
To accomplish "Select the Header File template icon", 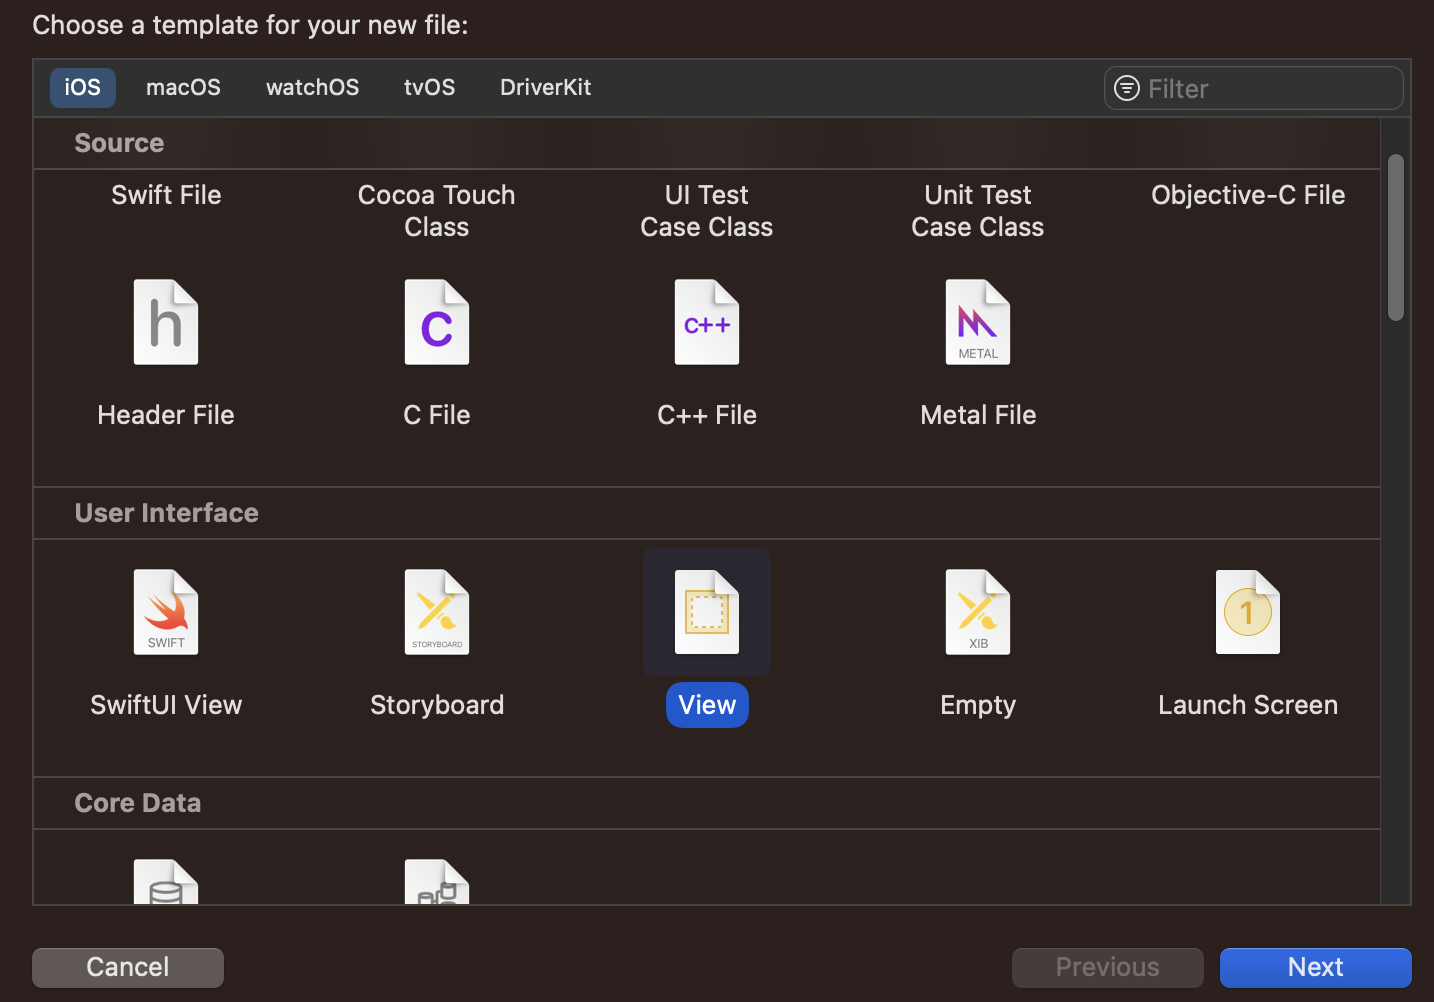I will [x=166, y=322].
